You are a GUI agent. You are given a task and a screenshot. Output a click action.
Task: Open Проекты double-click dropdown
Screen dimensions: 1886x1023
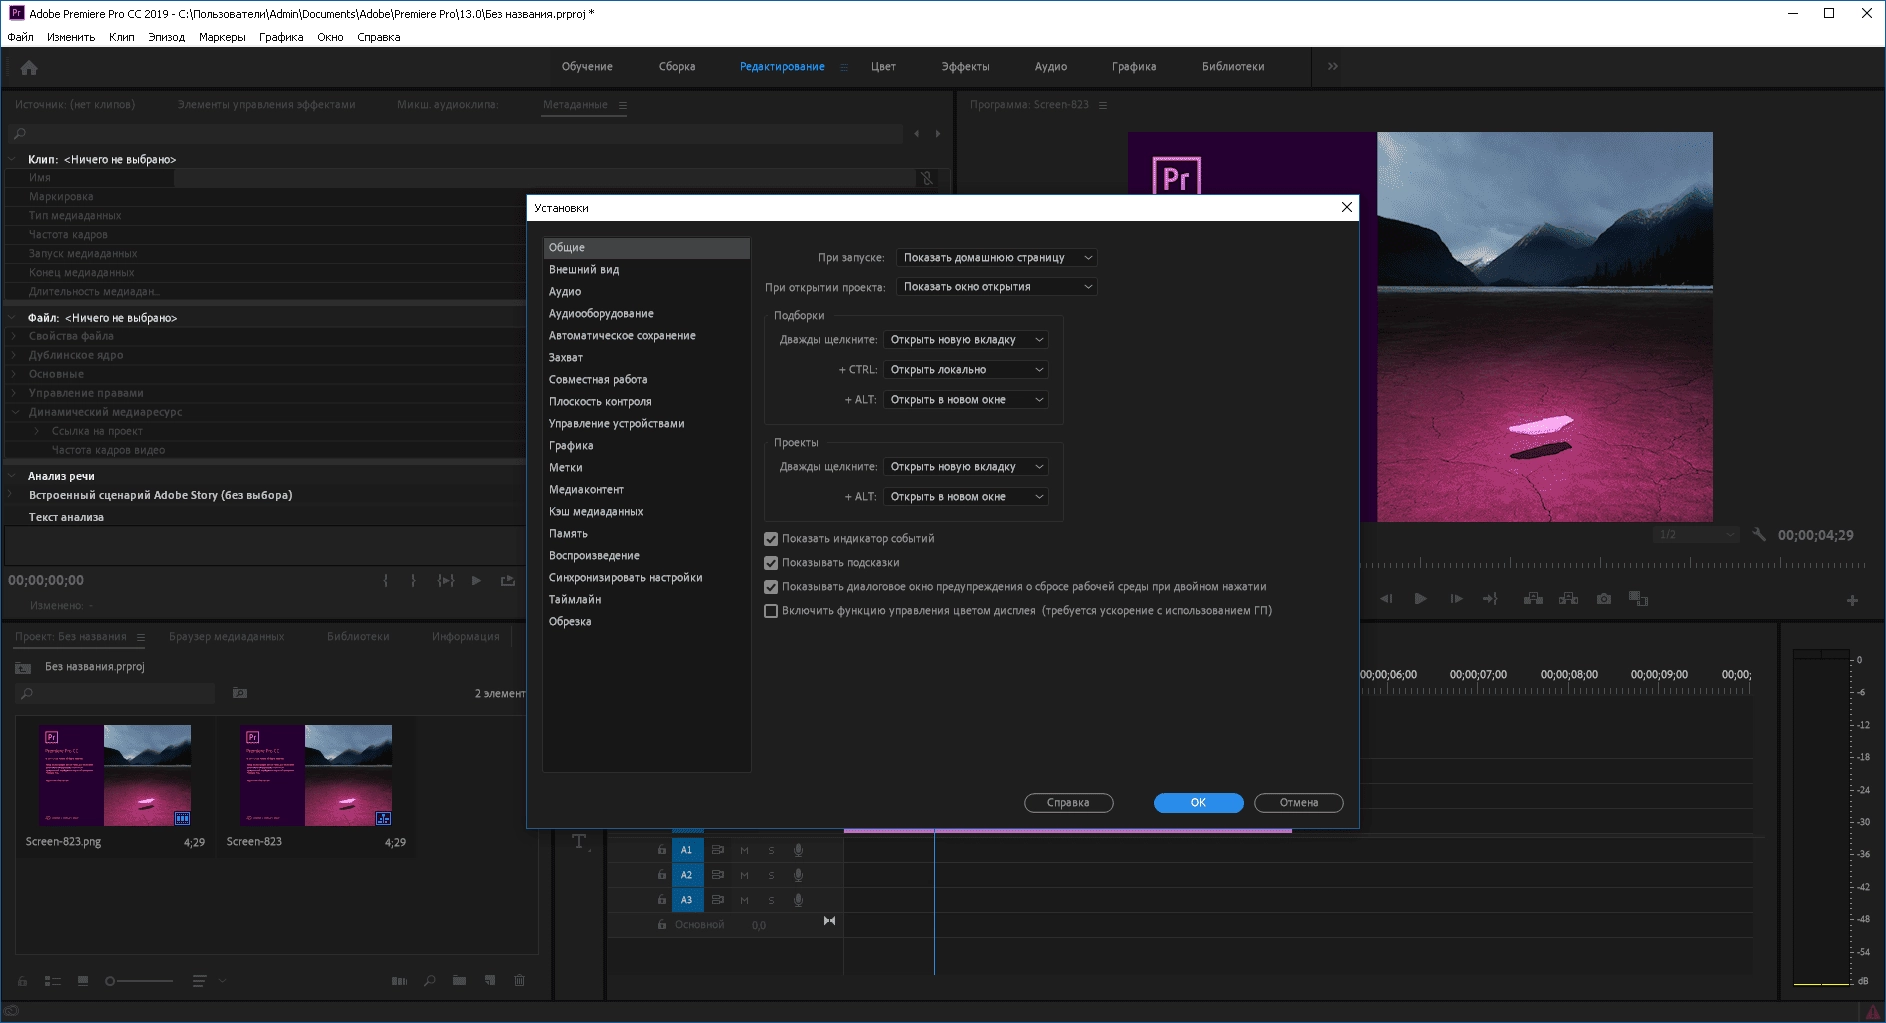pyautogui.click(x=966, y=467)
